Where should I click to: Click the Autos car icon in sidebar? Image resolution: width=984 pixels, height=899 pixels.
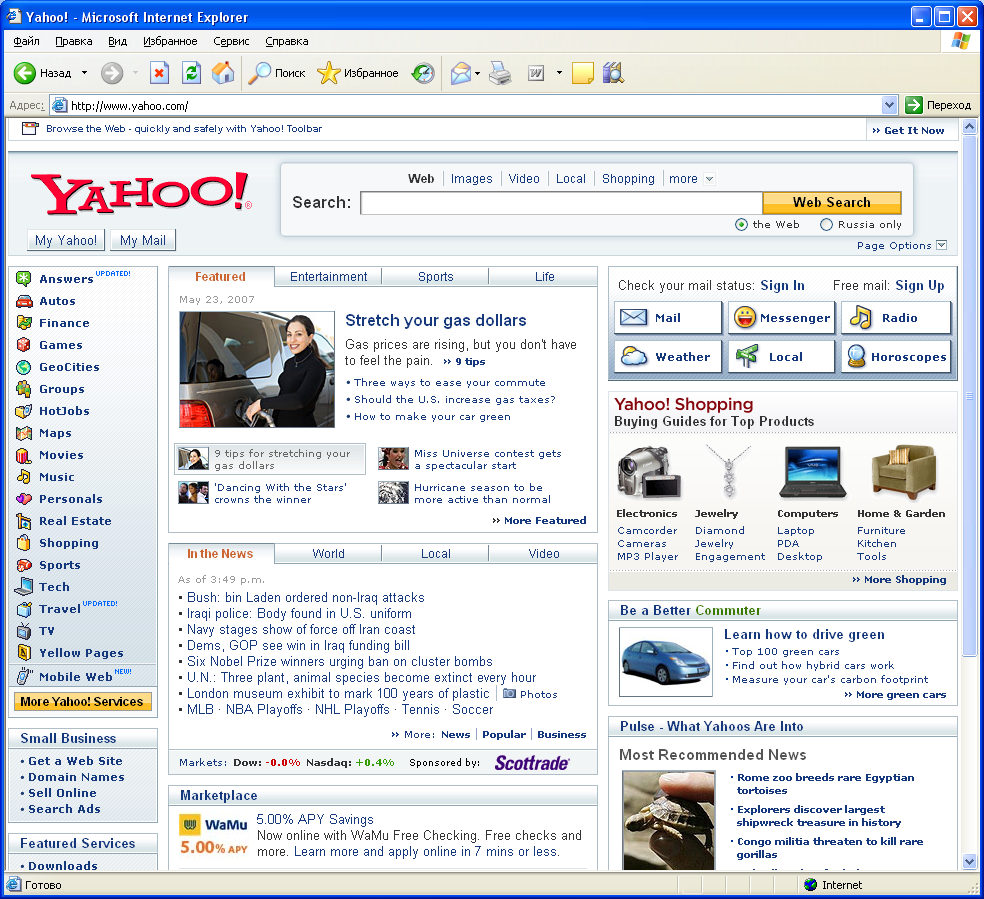[24, 301]
